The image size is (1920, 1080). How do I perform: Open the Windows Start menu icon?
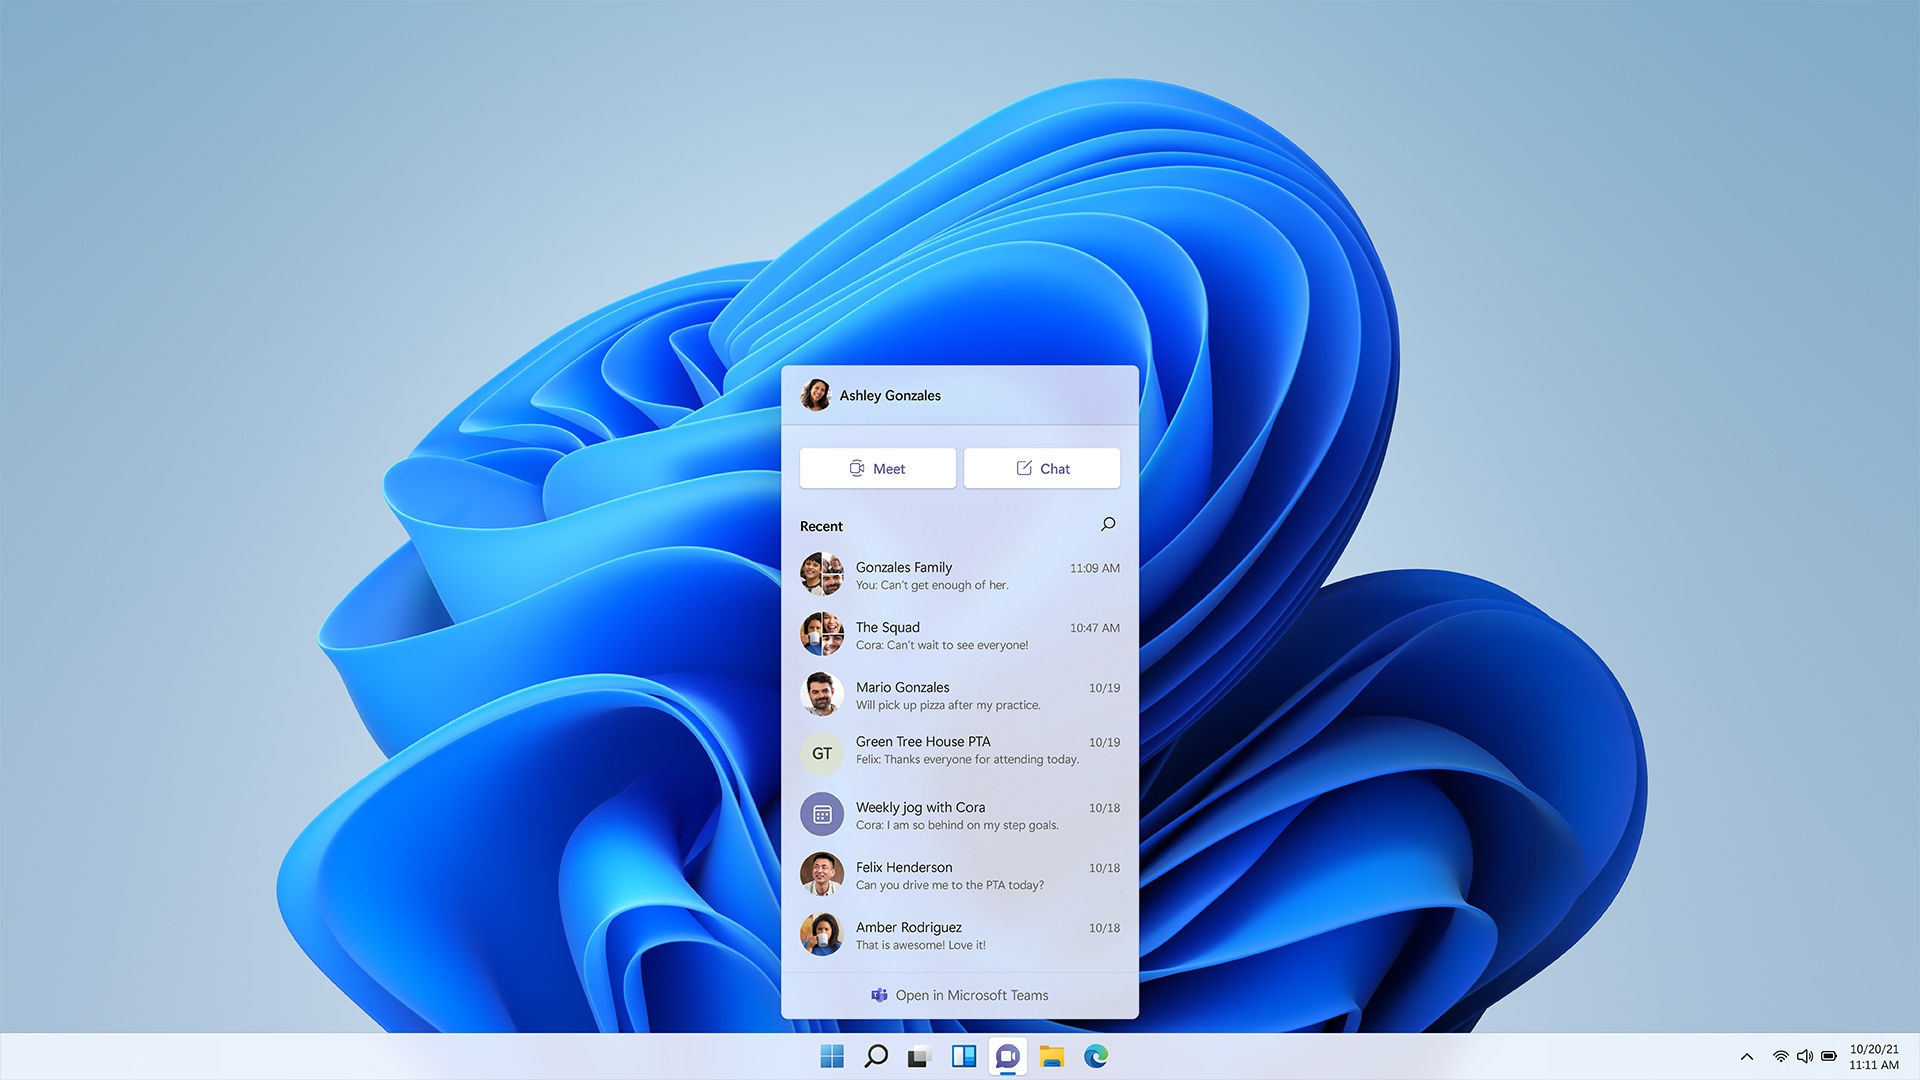coord(828,1055)
